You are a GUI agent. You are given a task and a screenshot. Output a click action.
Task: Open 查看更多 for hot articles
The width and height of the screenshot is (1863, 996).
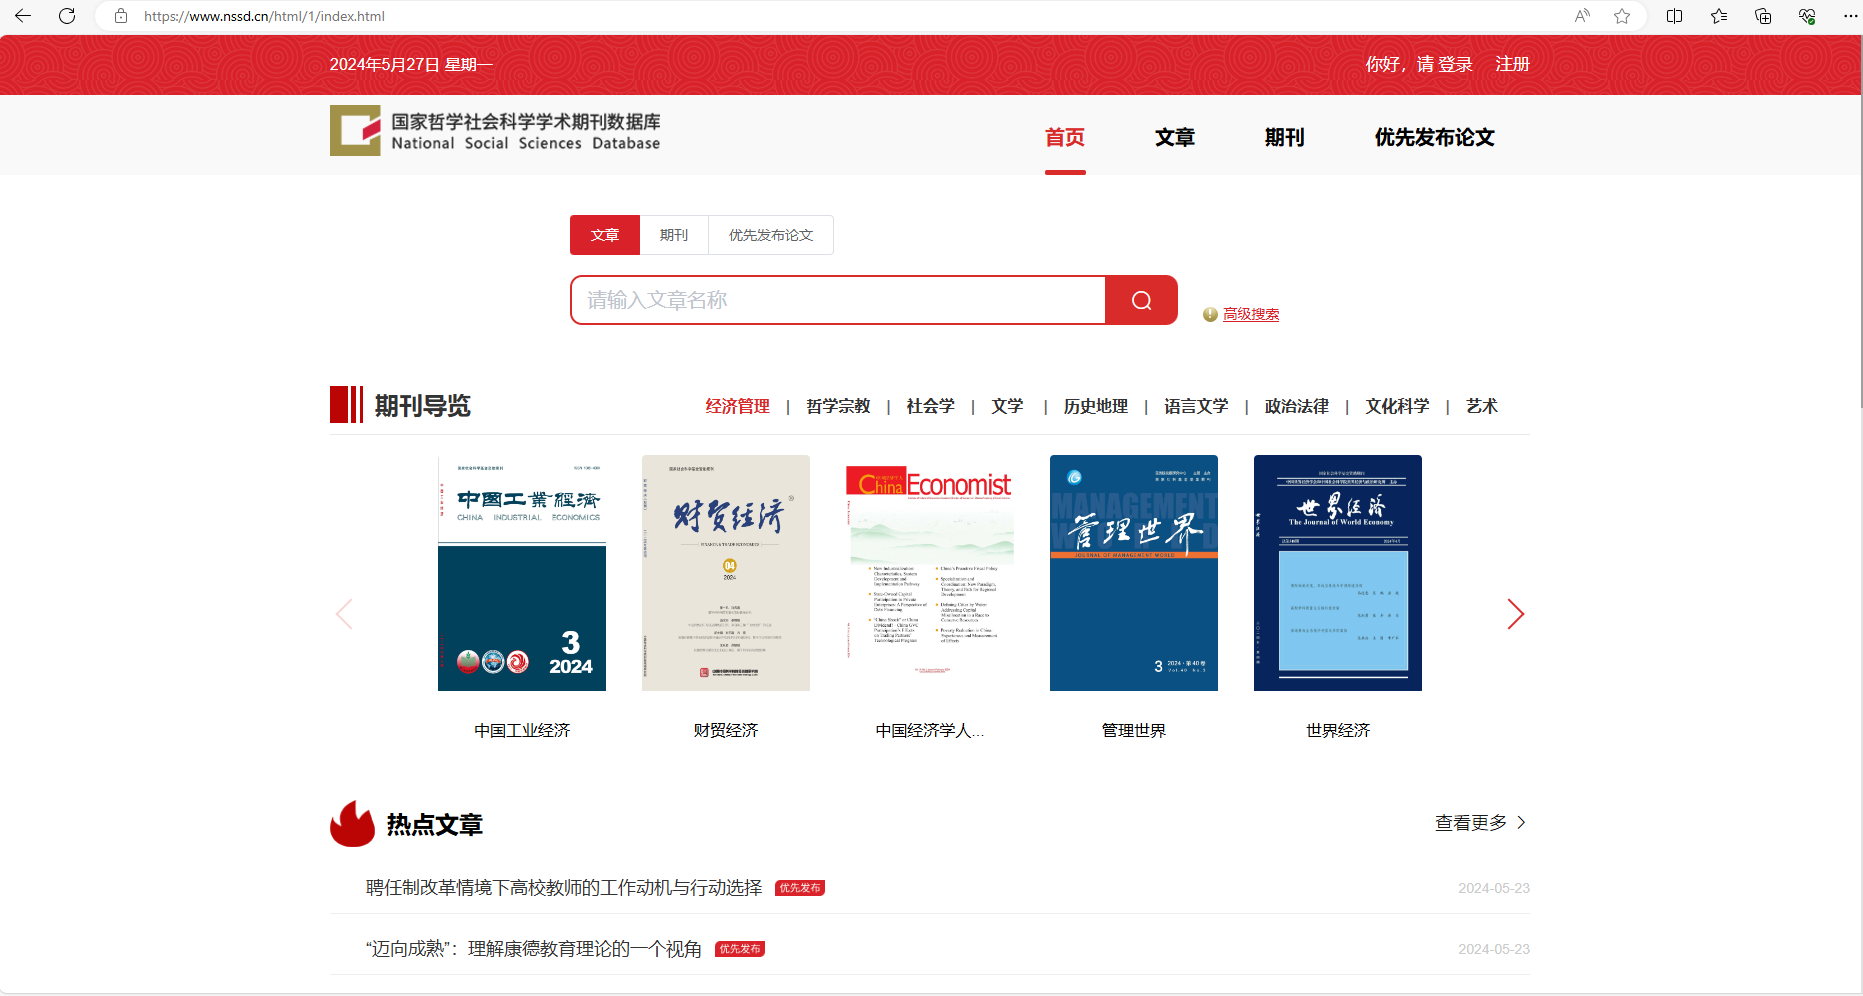point(1480,823)
